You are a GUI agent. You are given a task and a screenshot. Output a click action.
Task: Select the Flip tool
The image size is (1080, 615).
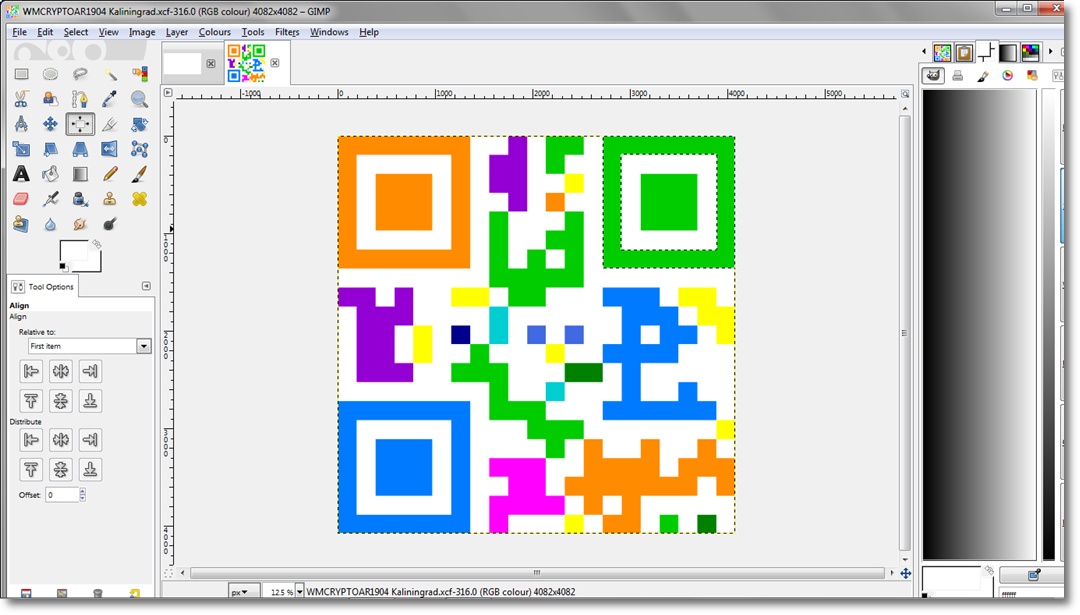pos(110,149)
